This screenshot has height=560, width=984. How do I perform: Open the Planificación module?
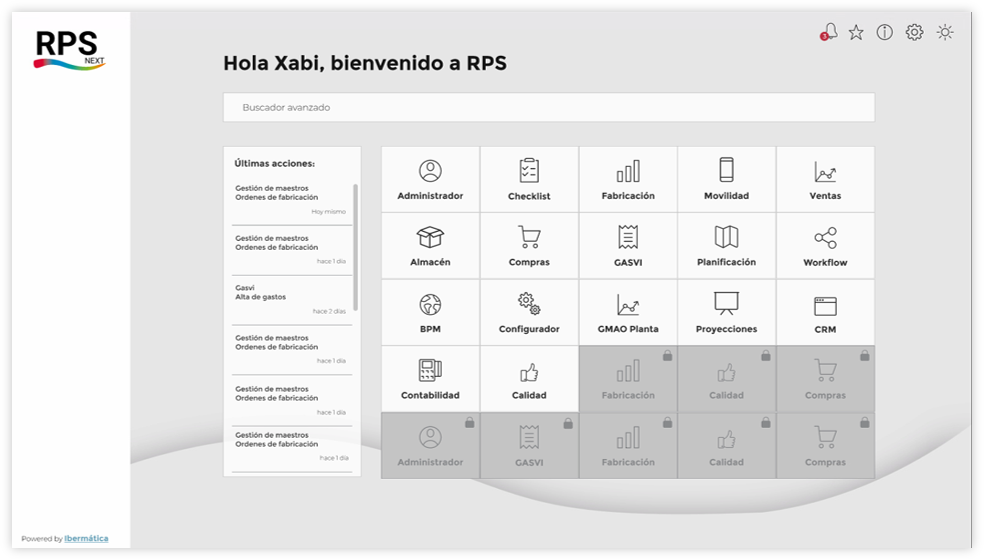(x=727, y=246)
